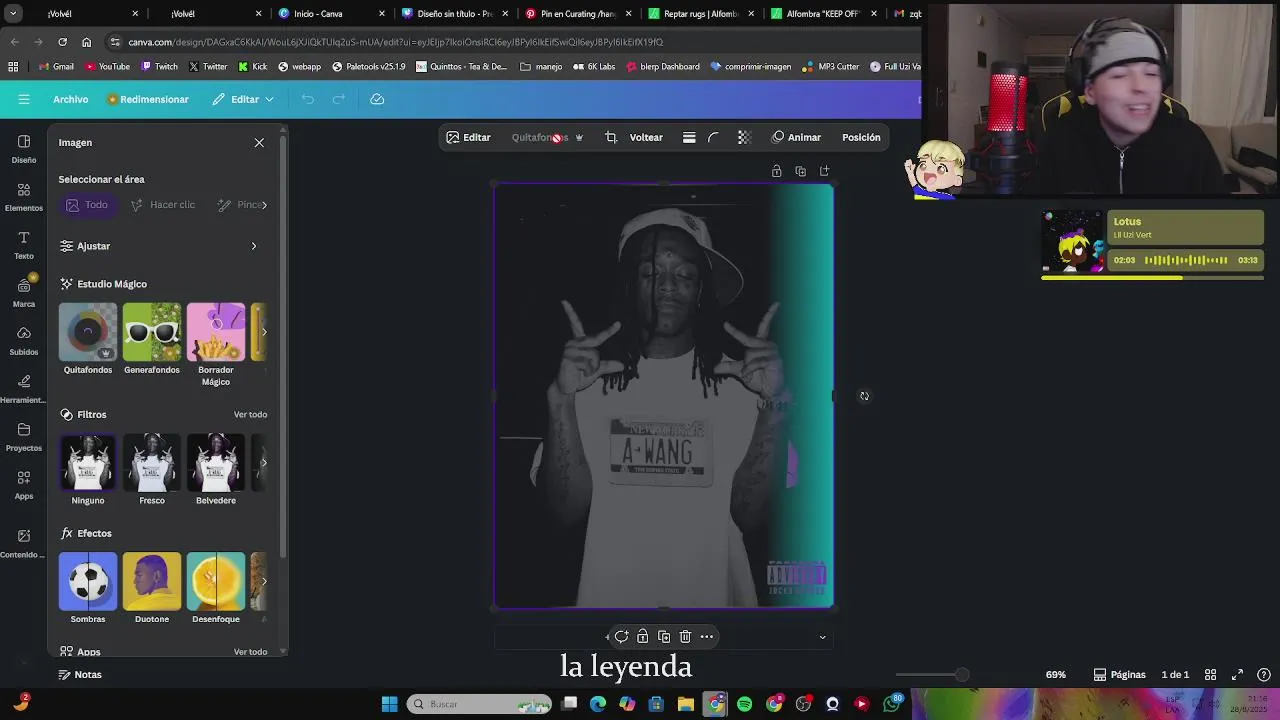Click the Posición button

point(861,137)
